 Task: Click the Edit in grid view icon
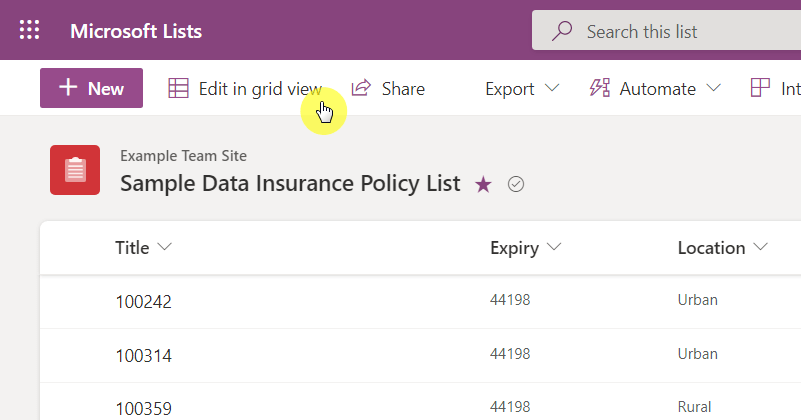(x=178, y=88)
